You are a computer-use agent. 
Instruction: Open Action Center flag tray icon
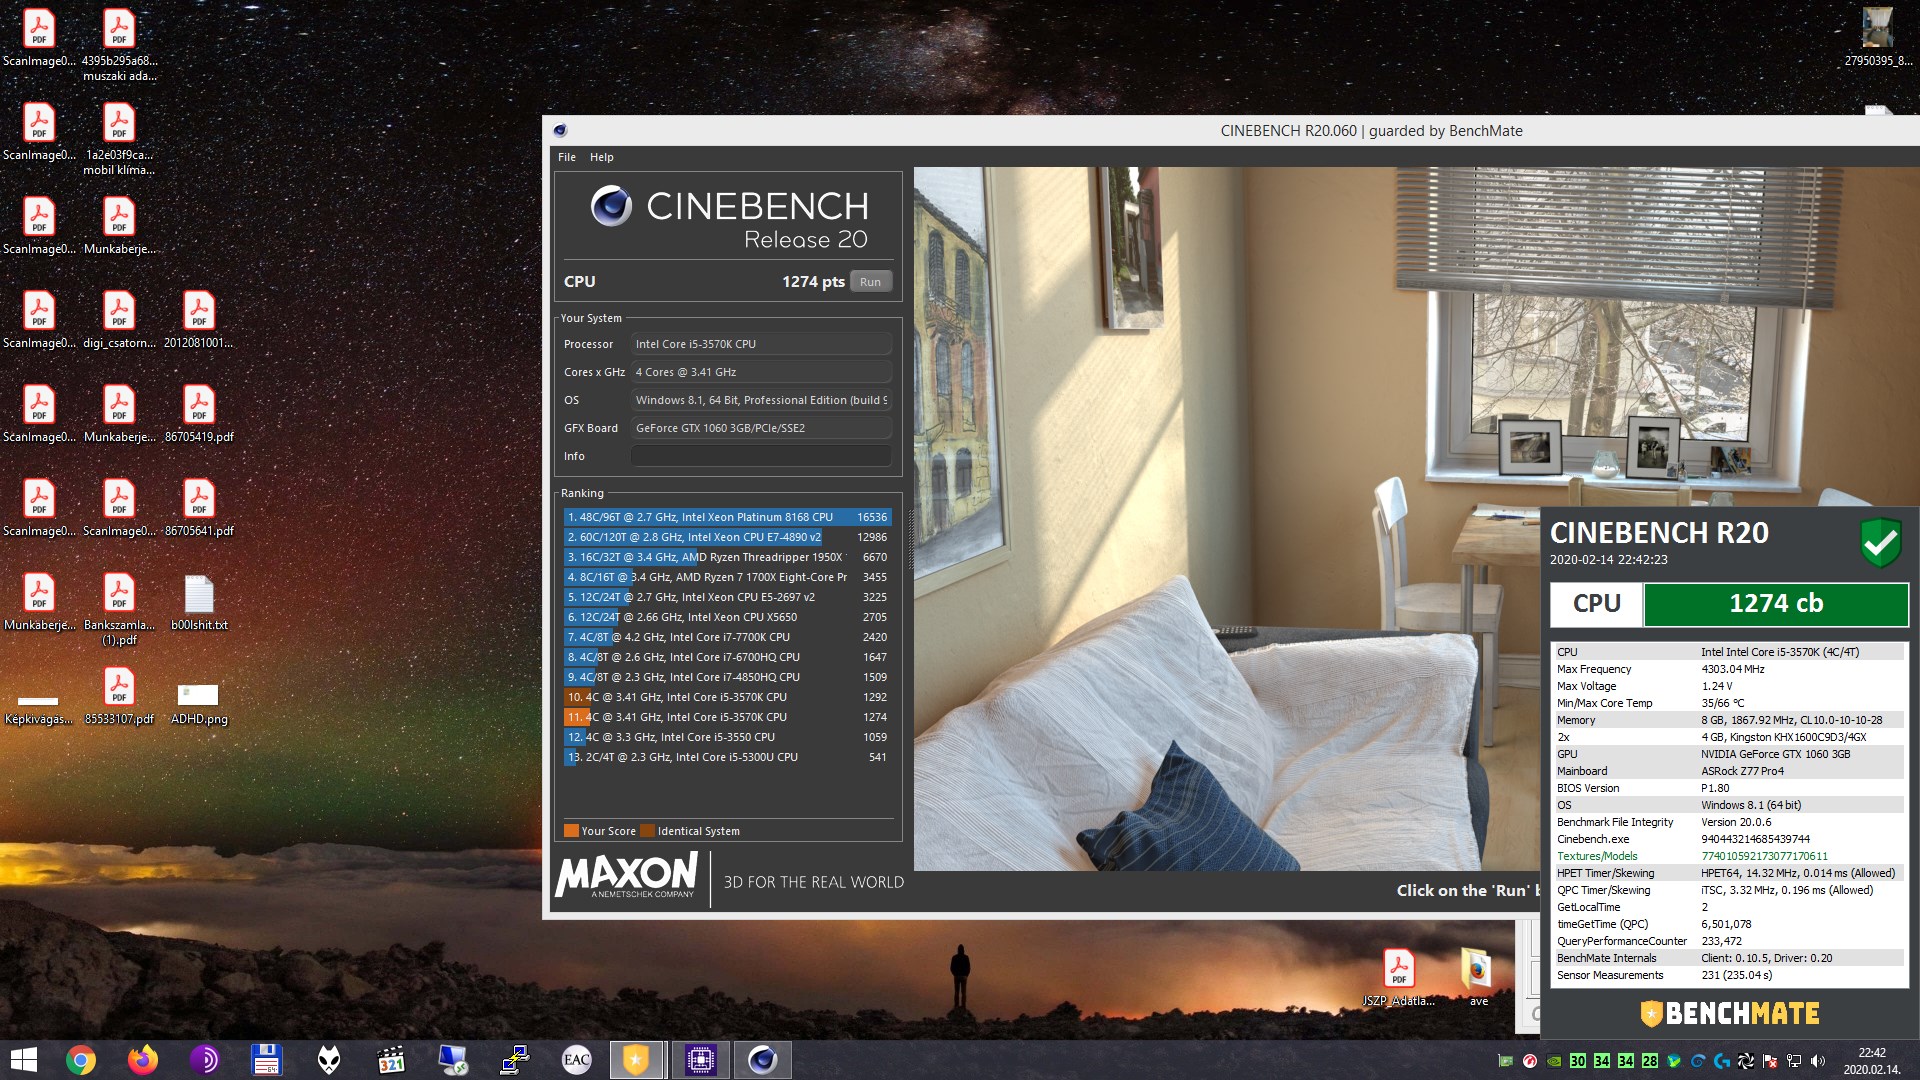(x=1770, y=1061)
